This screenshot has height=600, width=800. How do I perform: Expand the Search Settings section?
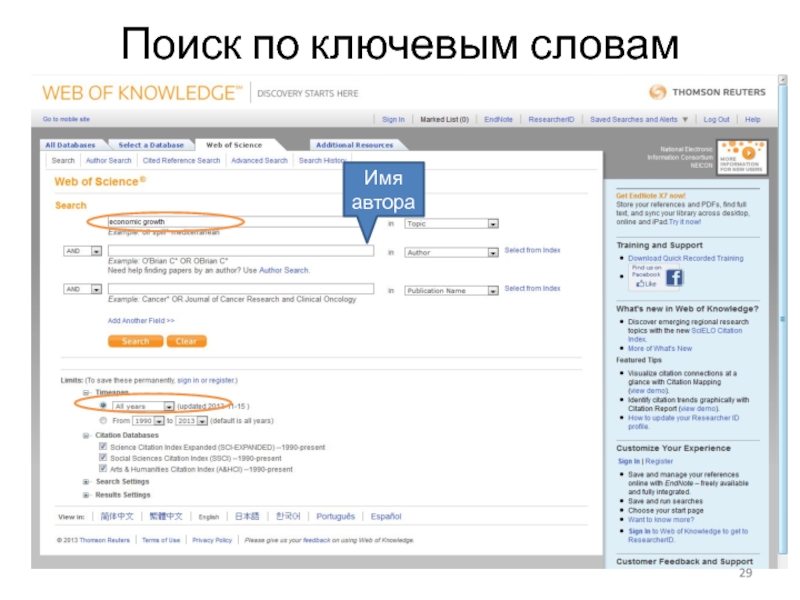[x=86, y=482]
